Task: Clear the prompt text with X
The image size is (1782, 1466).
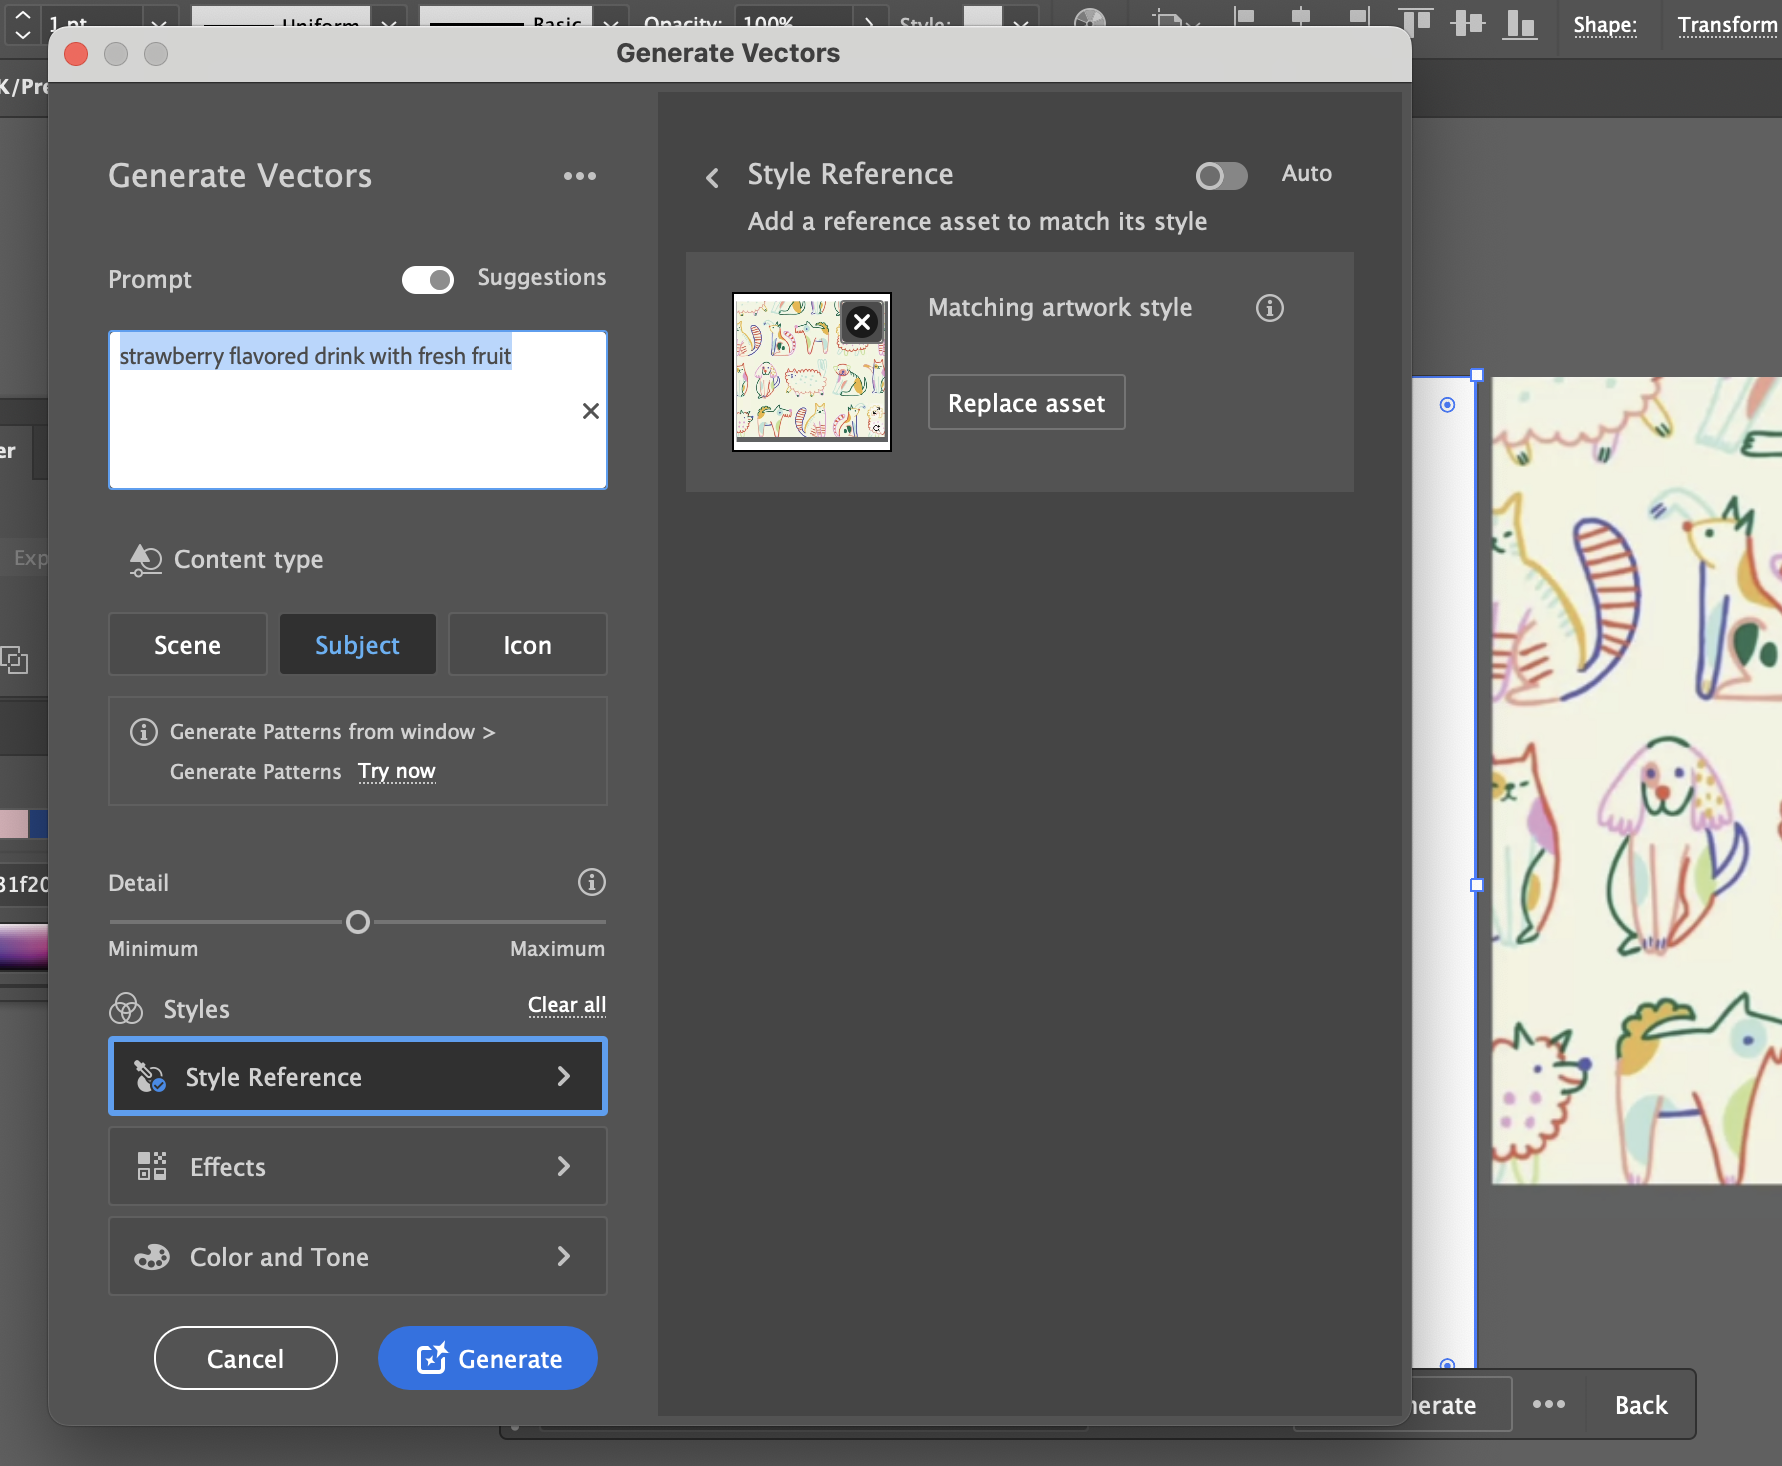Action: (590, 411)
